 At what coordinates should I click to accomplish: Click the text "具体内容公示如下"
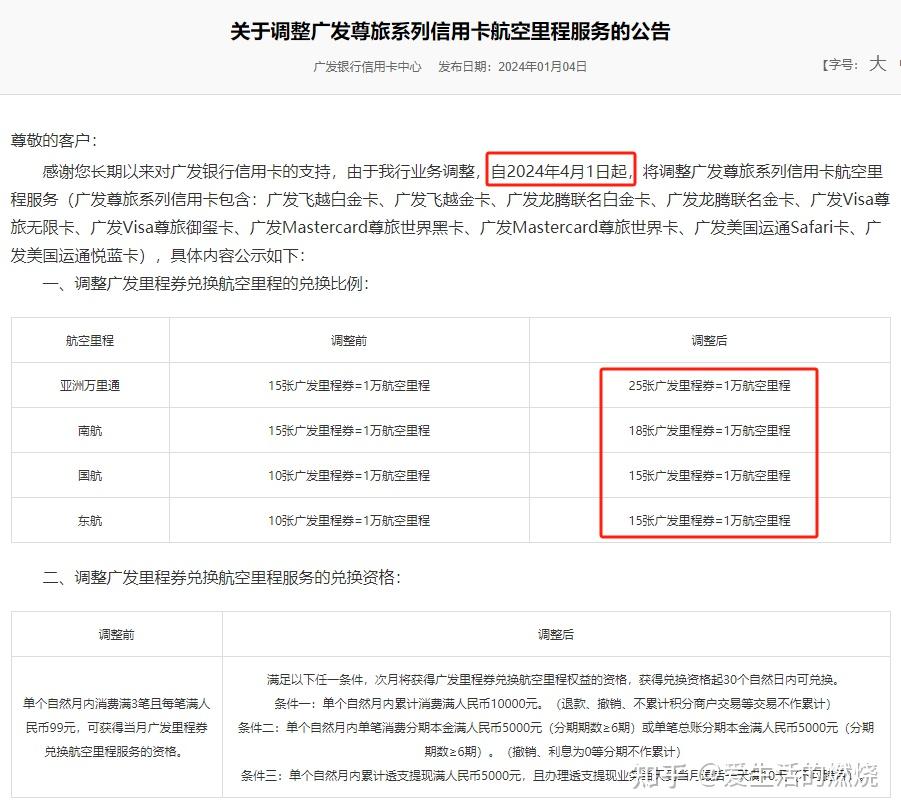[x=238, y=255]
